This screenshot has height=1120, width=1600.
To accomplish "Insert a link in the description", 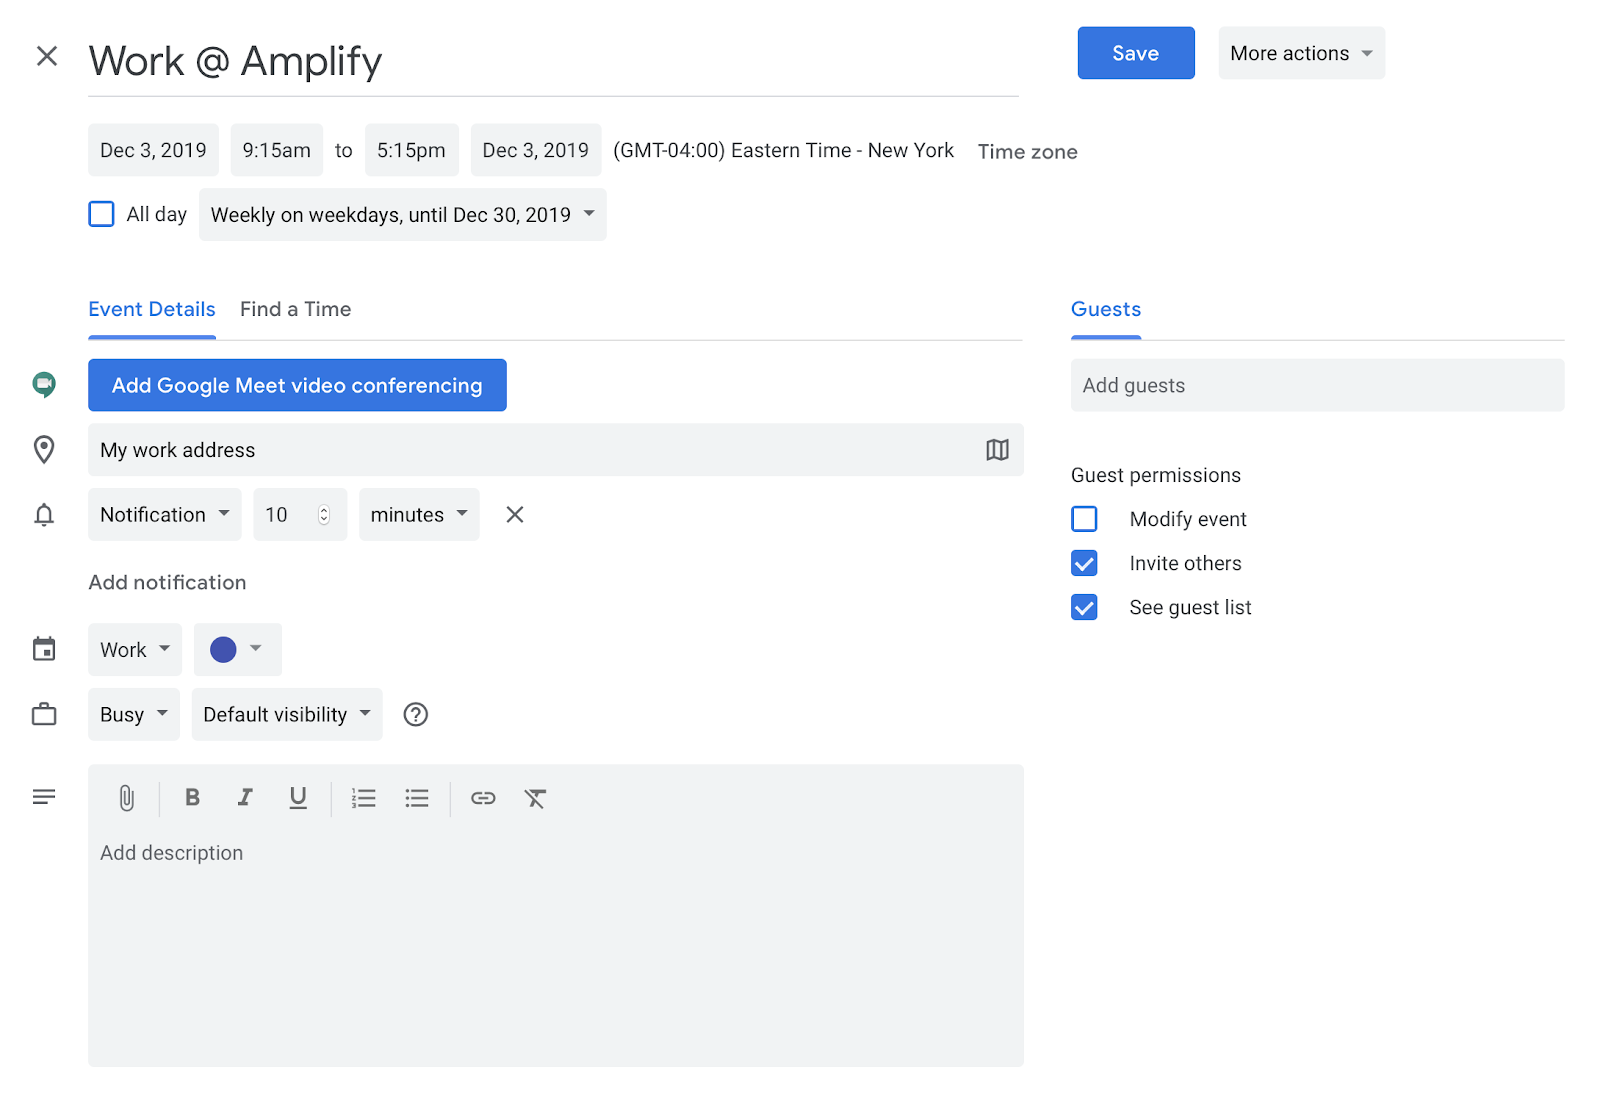I will [483, 798].
